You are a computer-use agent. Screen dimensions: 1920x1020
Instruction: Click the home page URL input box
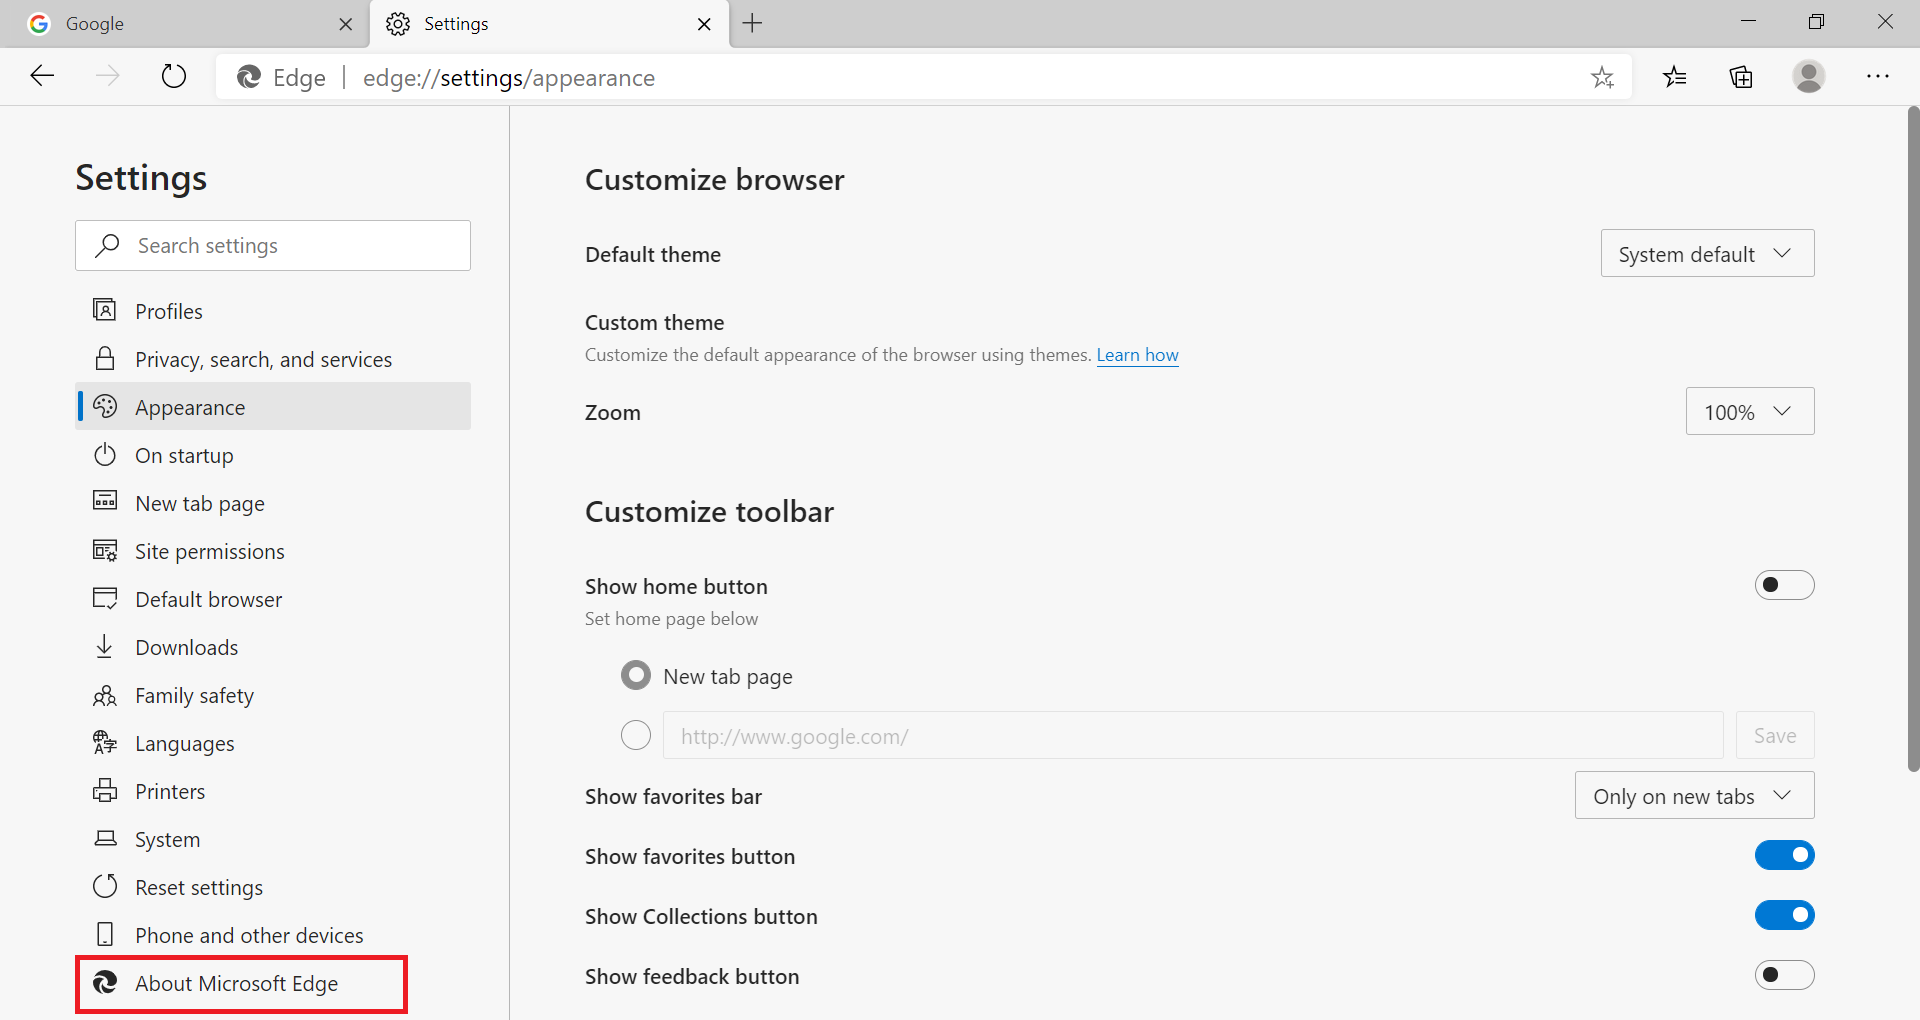1193,736
